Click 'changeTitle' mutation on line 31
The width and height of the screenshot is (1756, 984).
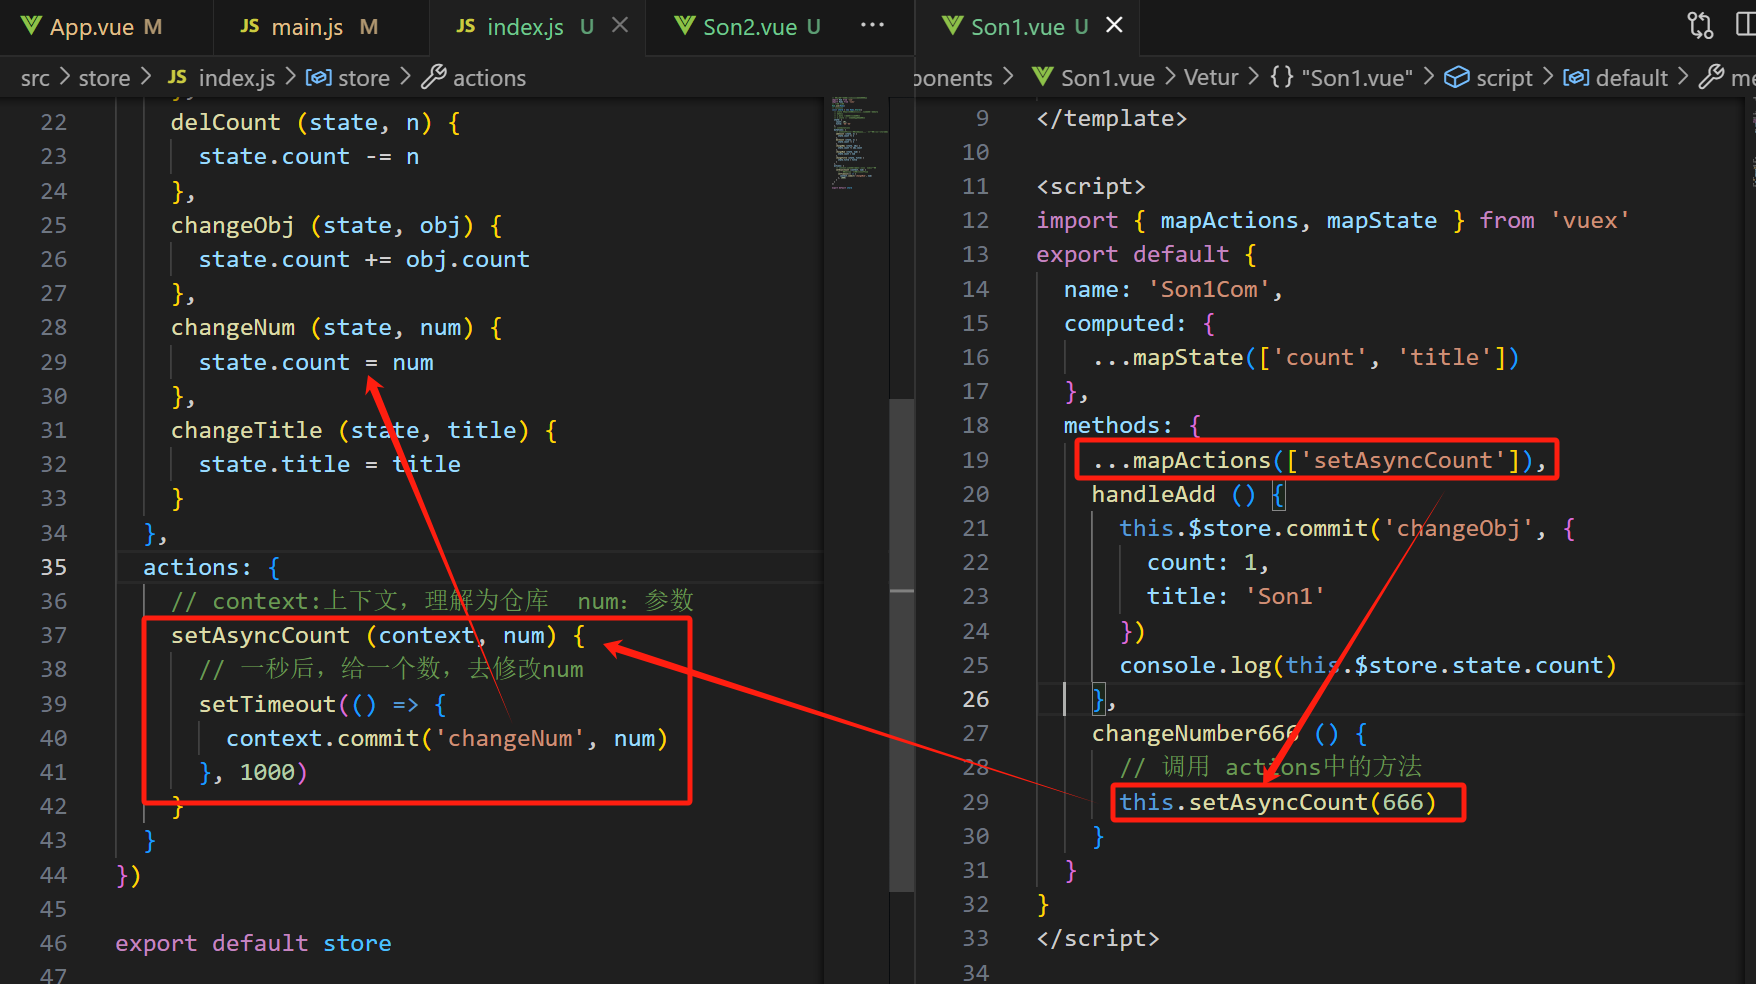(246, 430)
